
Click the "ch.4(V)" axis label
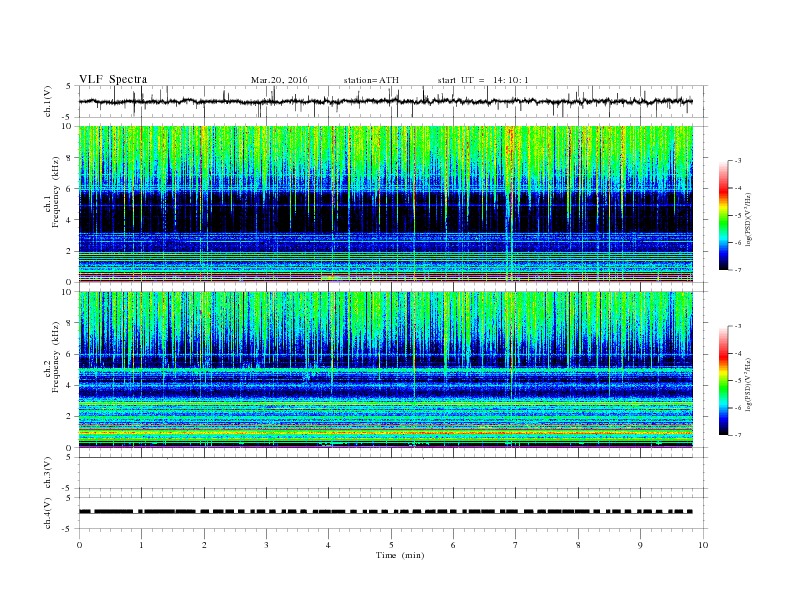47,513
